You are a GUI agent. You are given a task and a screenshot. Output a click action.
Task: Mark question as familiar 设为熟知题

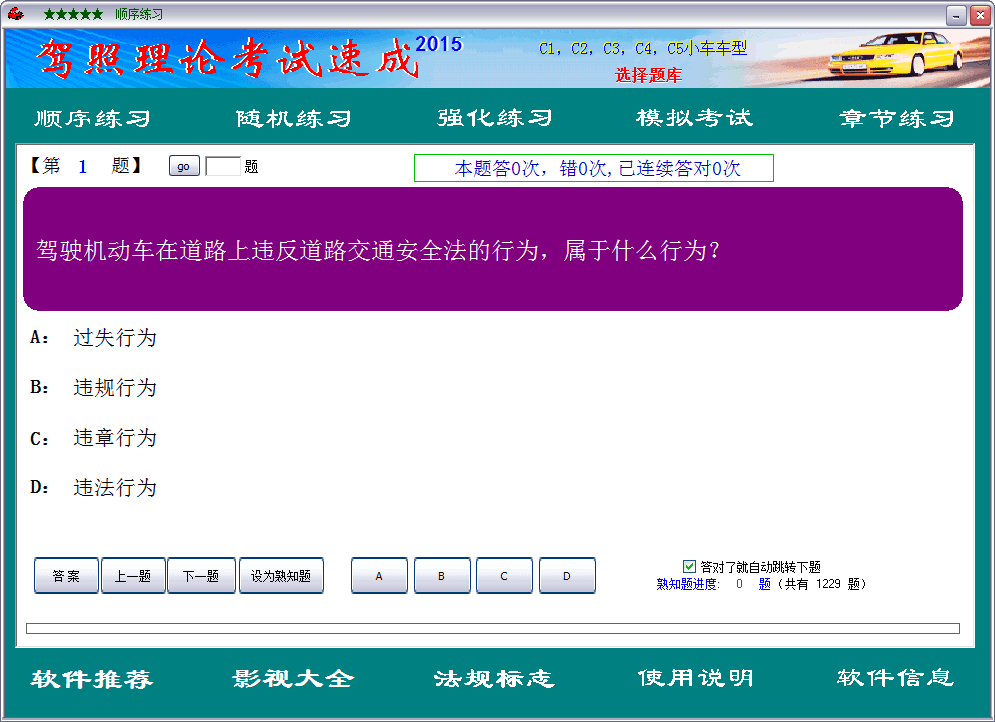pos(281,576)
